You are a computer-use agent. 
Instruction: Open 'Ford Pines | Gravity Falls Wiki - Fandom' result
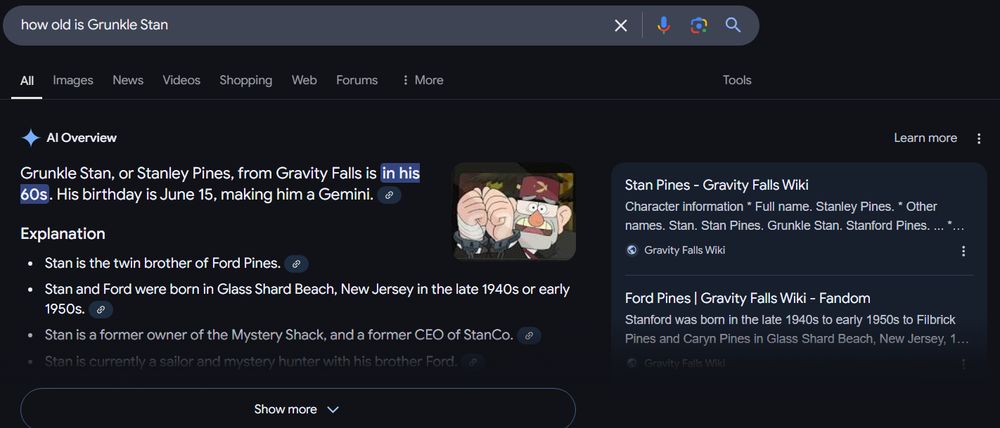click(747, 298)
